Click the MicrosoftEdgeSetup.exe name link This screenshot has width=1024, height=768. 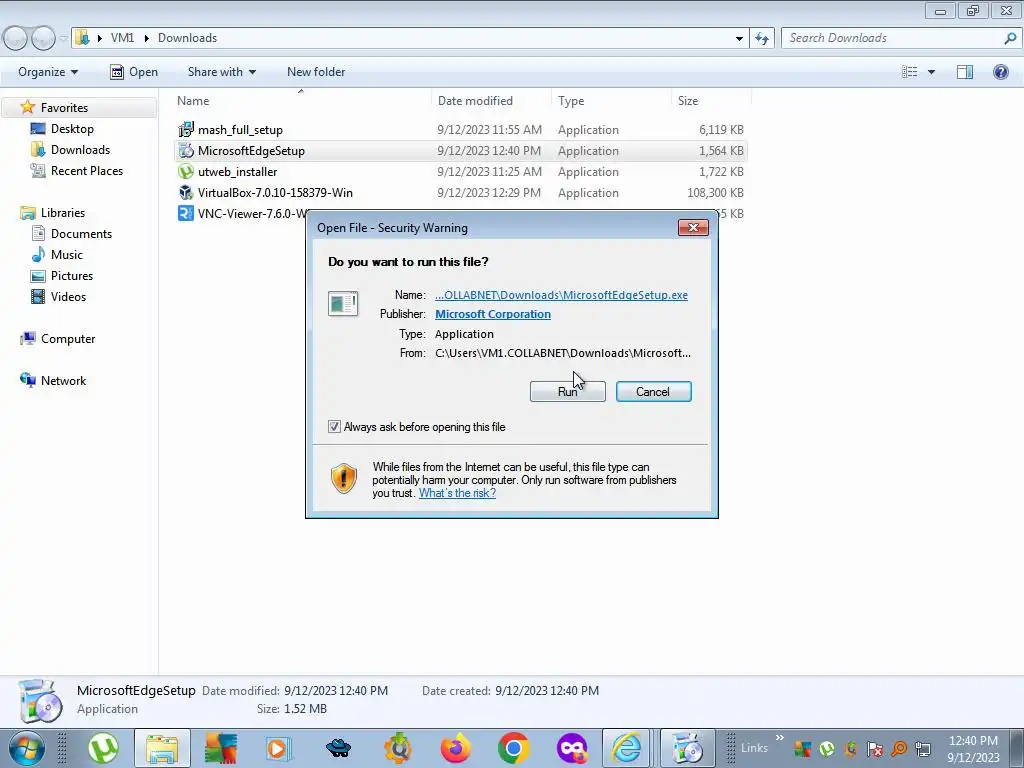pyautogui.click(x=561, y=295)
